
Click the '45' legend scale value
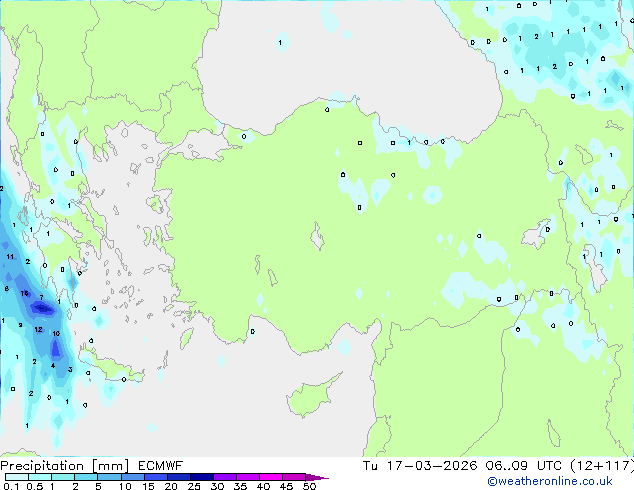pos(286,486)
